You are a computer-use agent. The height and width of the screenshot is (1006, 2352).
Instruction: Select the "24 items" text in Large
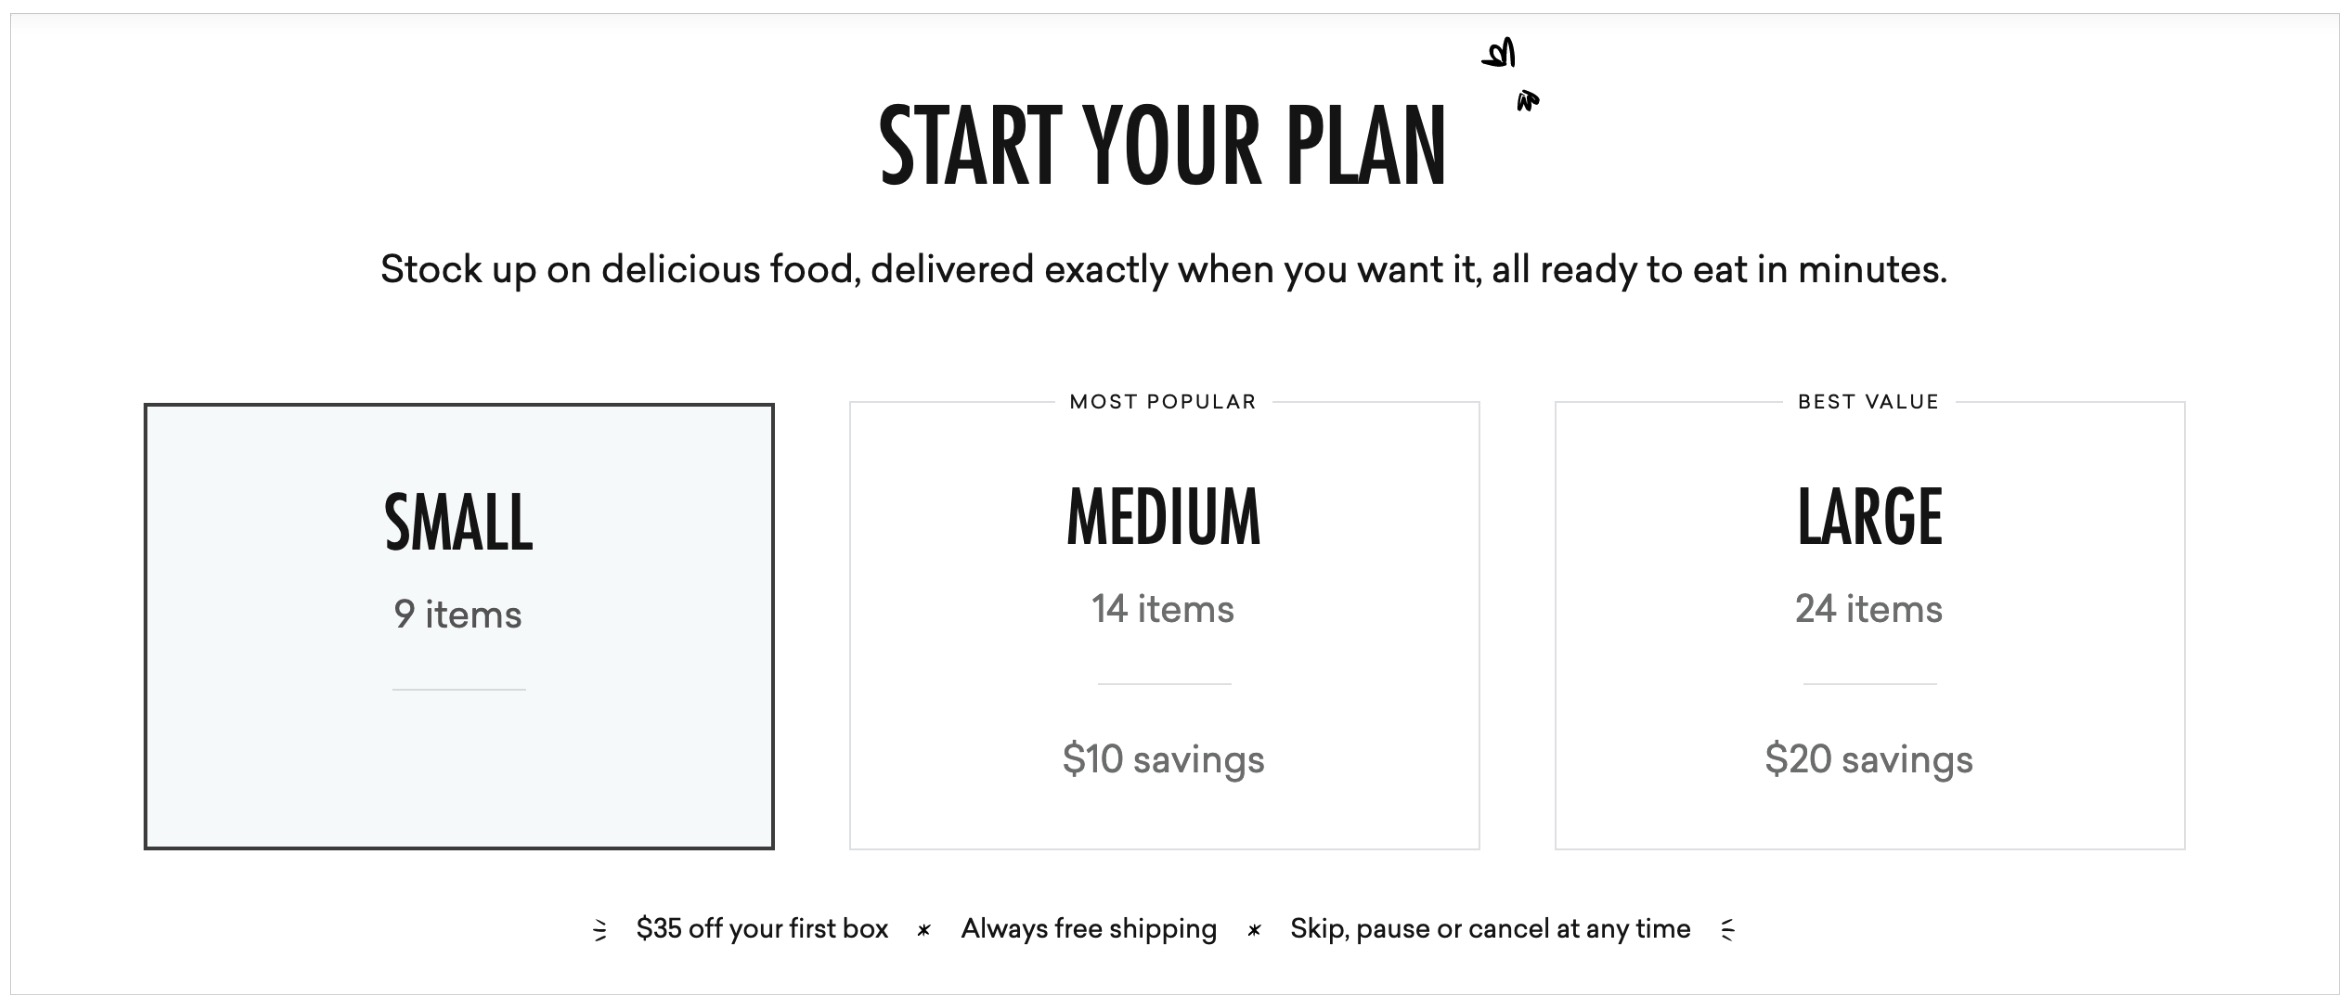coord(1868,609)
